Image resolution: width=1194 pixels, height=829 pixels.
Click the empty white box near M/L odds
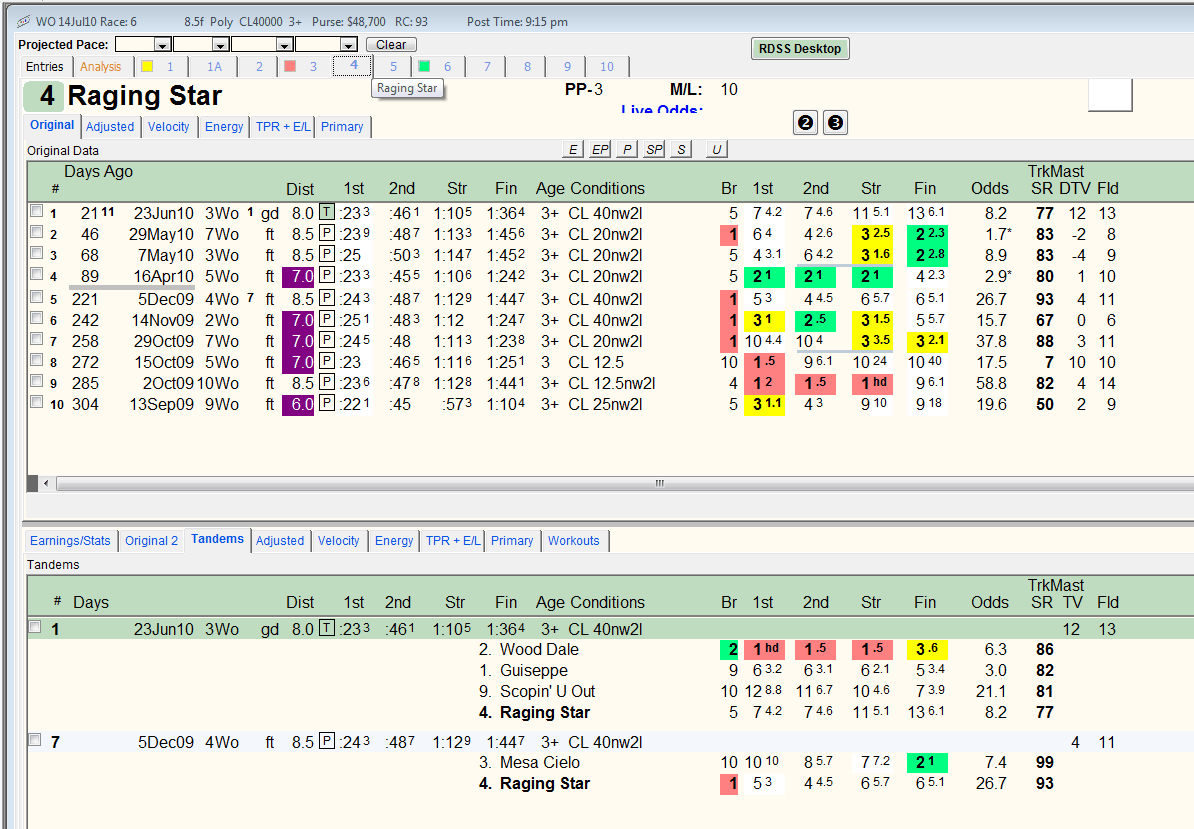pos(1109,95)
